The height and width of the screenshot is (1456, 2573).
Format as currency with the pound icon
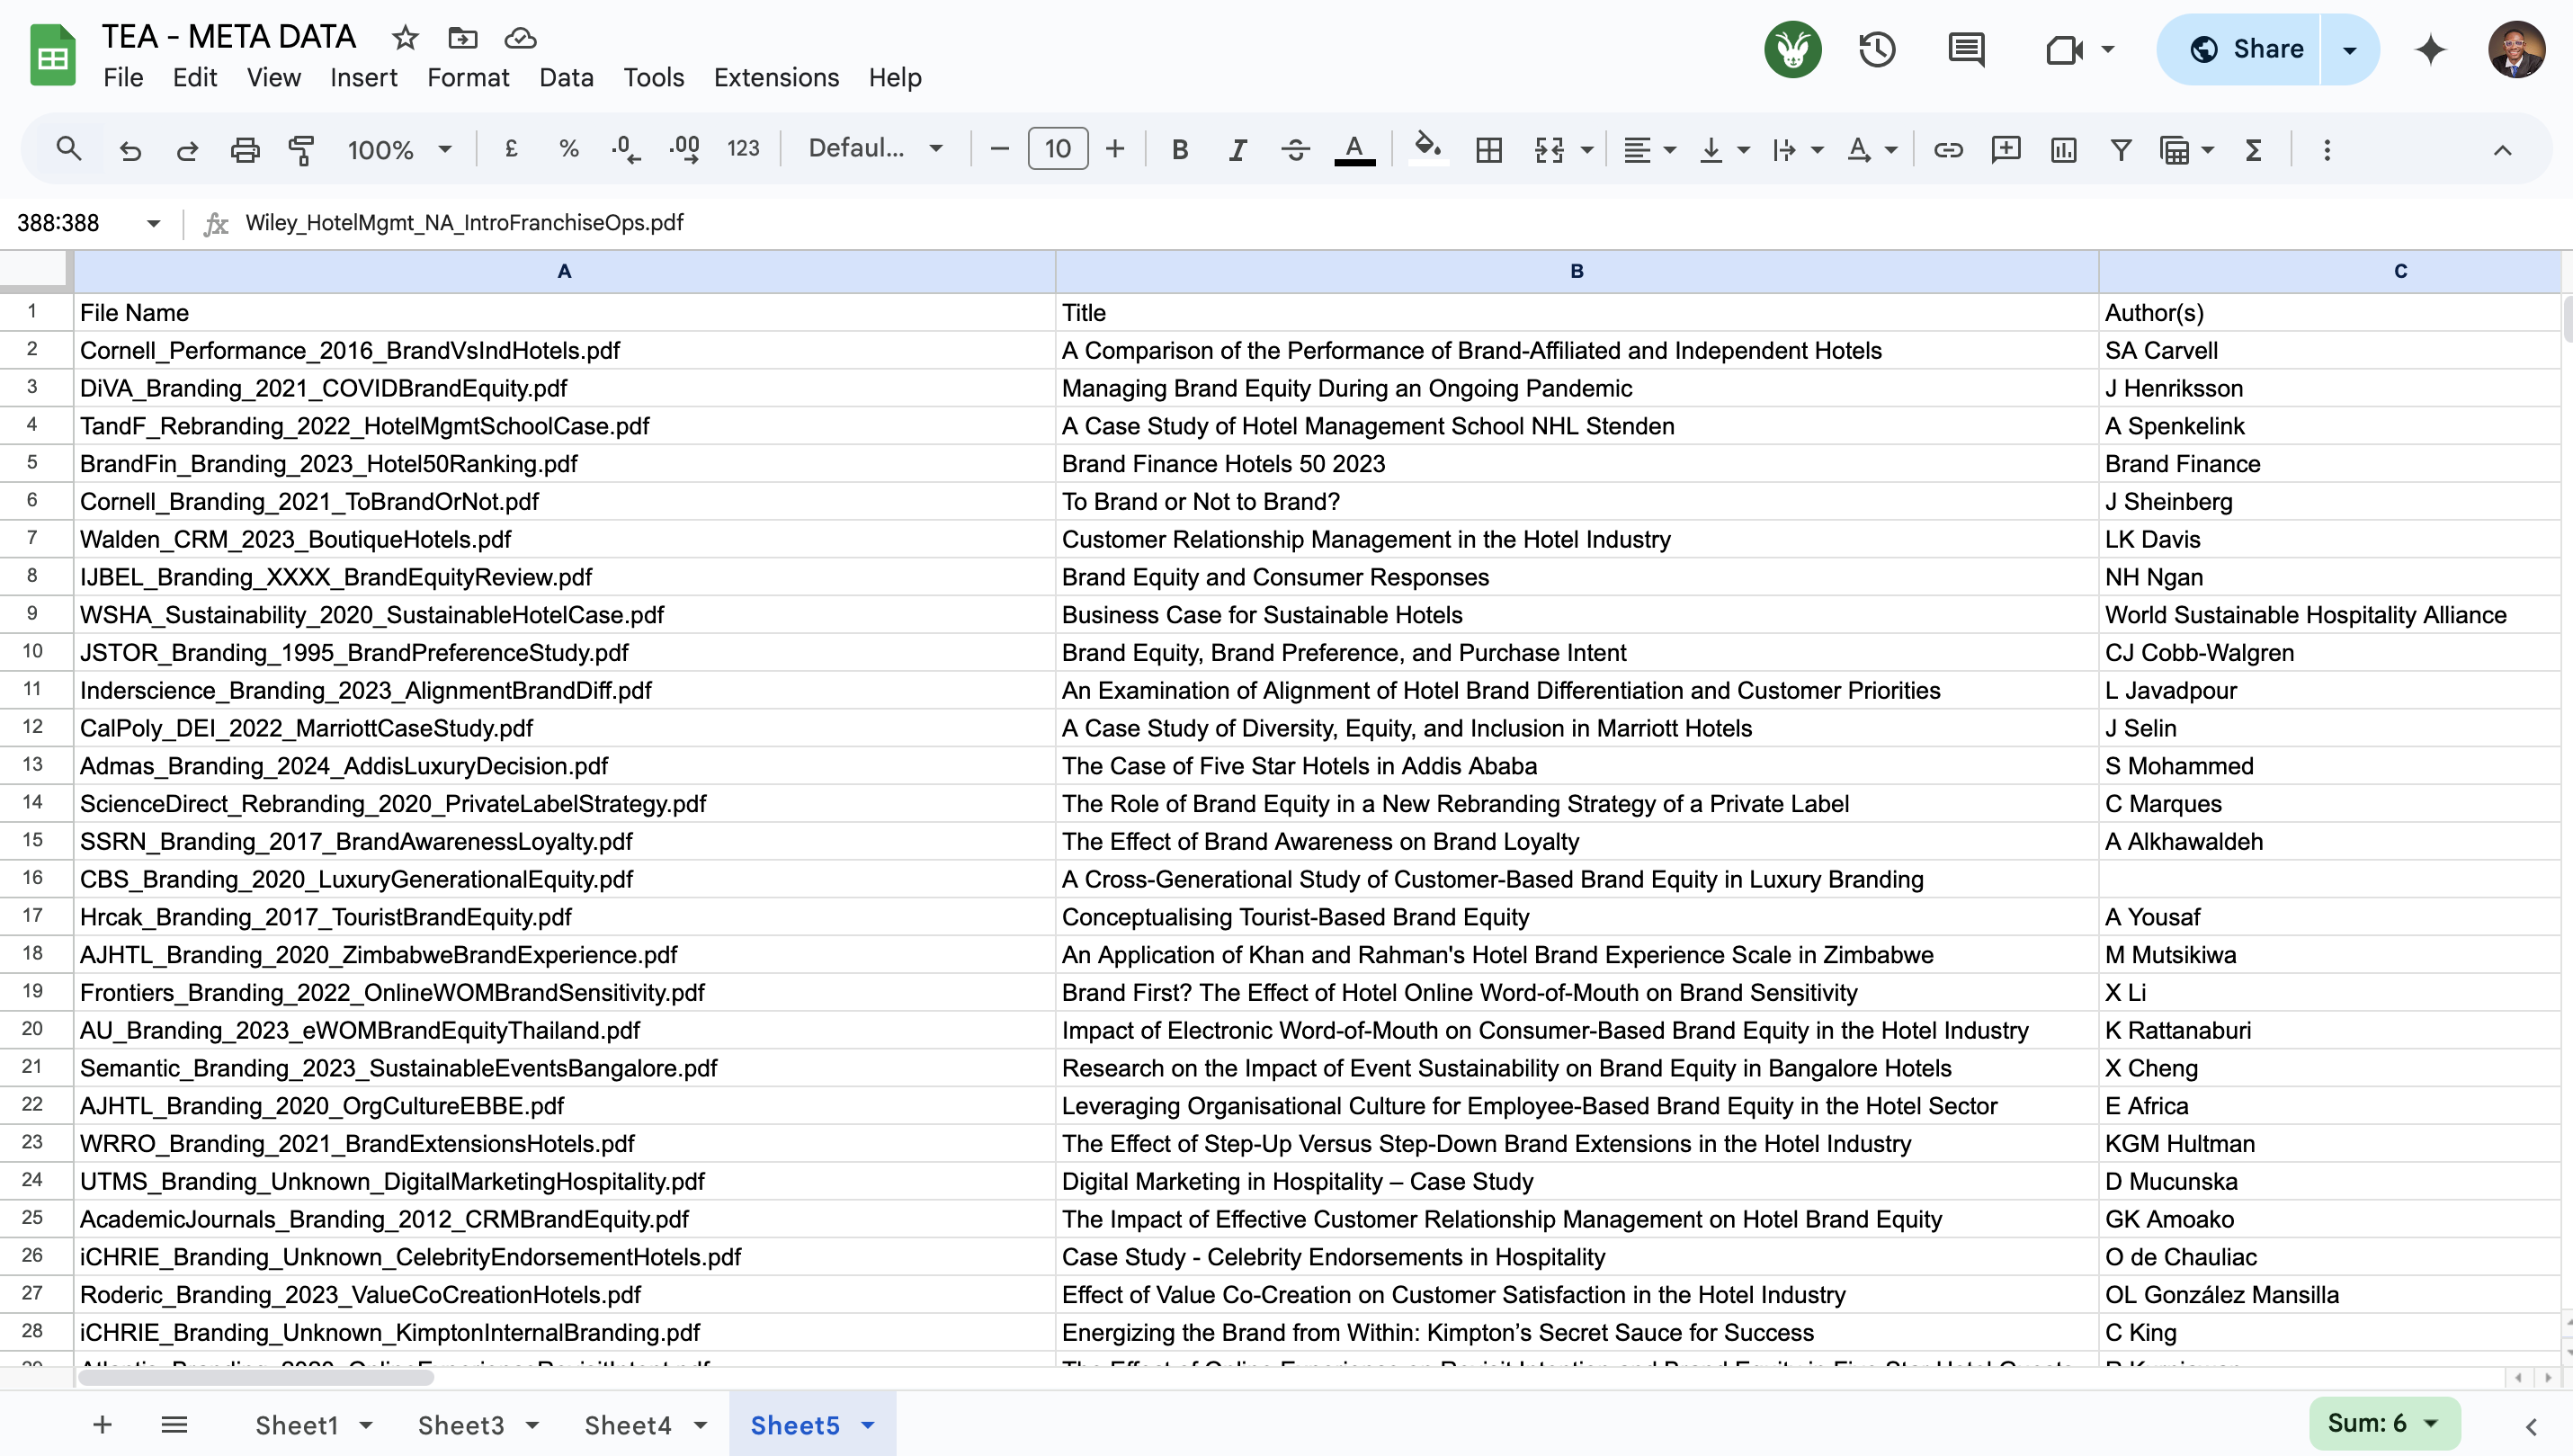click(x=511, y=149)
